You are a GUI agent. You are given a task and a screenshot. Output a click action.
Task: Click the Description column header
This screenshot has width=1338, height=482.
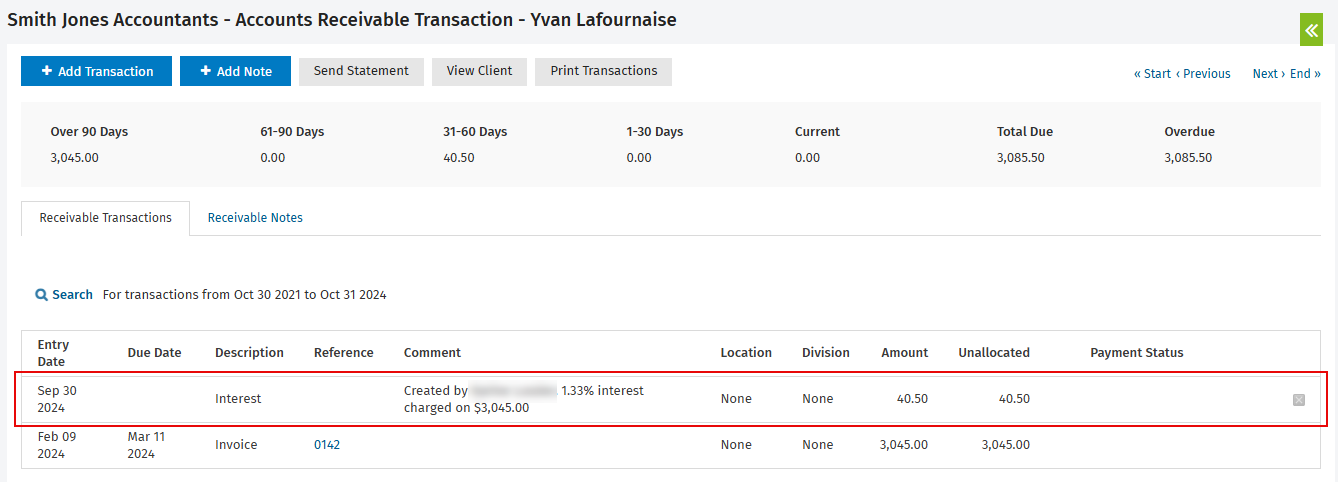click(x=249, y=353)
